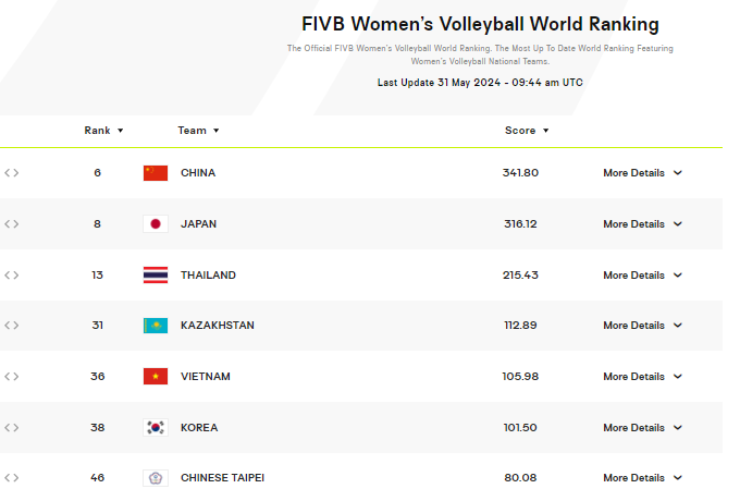This screenshot has height=501, width=740.
Task: Expand More Details for China
Action: (642, 173)
